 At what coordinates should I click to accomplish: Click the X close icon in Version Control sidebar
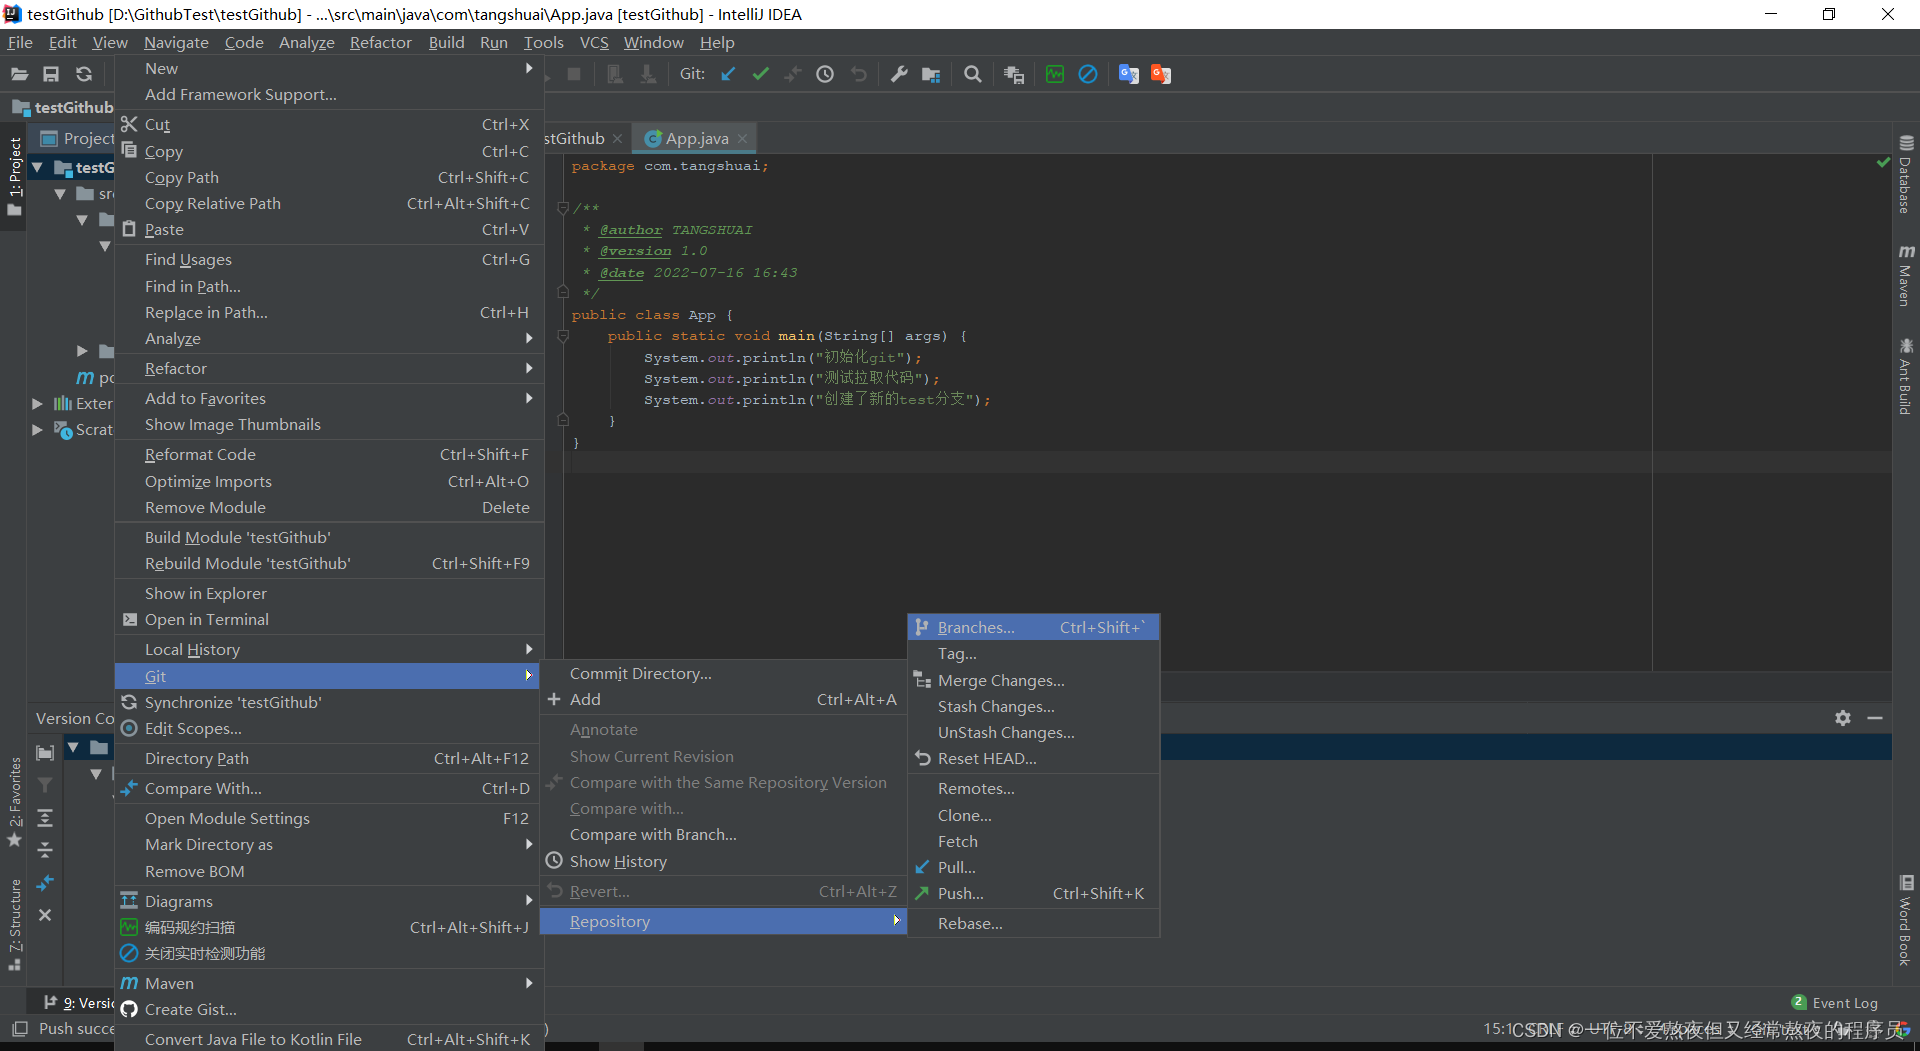[x=45, y=915]
